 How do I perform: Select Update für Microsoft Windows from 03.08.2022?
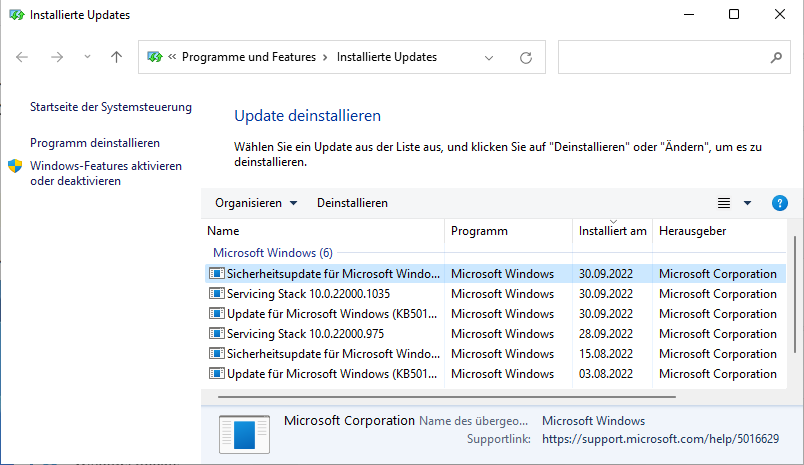point(495,374)
